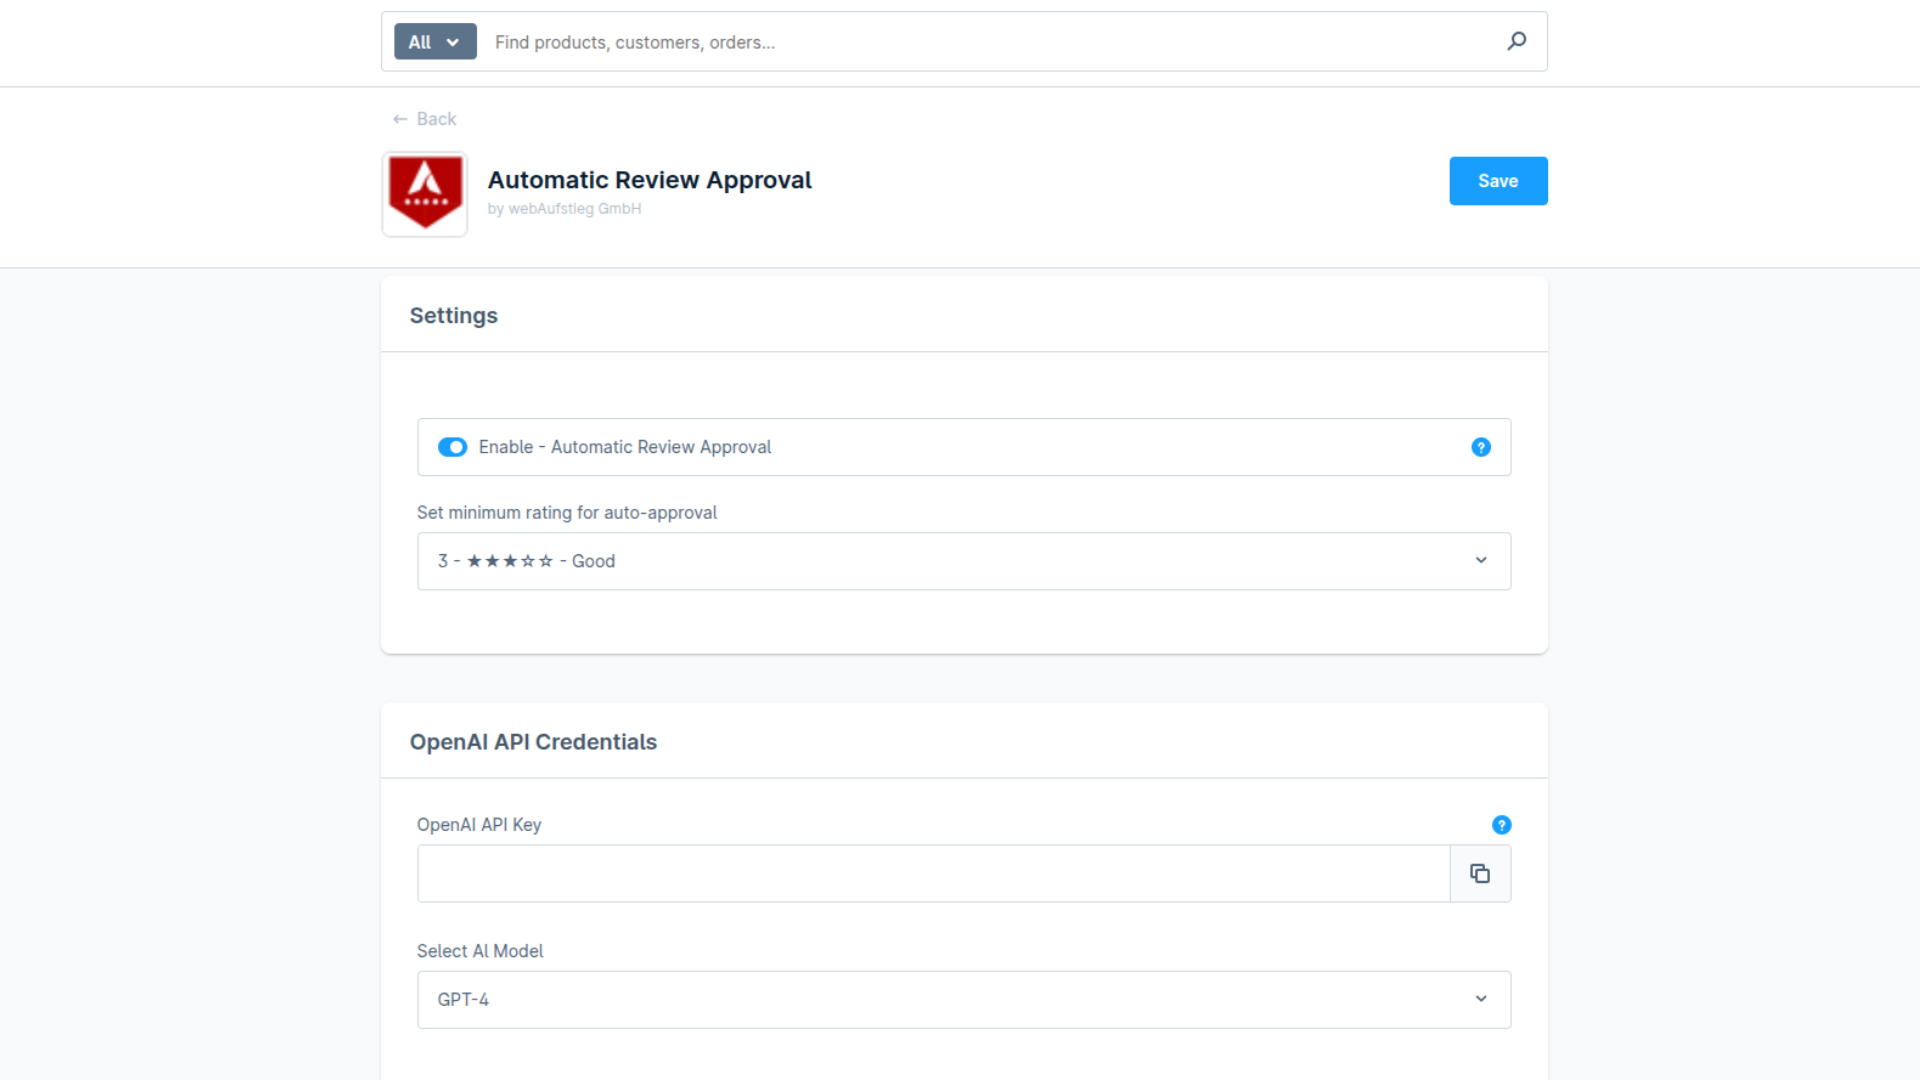
Task: Focus the OpenAI API Key input
Action: pyautogui.click(x=933, y=874)
